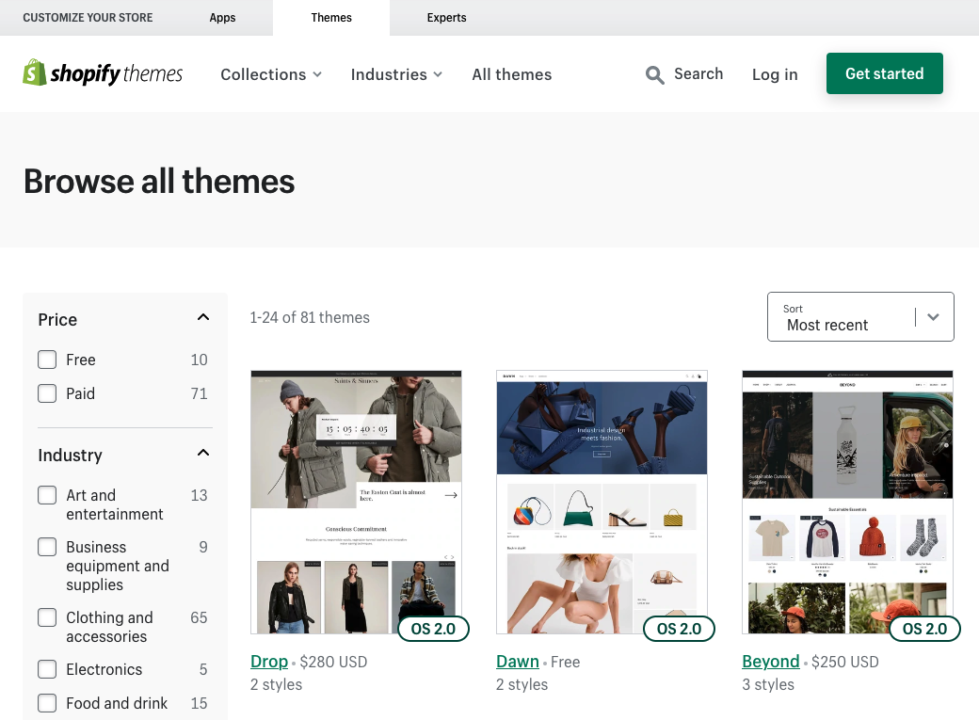Click the OS 2.0 badge on Drop theme
The image size is (979, 720).
pyautogui.click(x=433, y=629)
